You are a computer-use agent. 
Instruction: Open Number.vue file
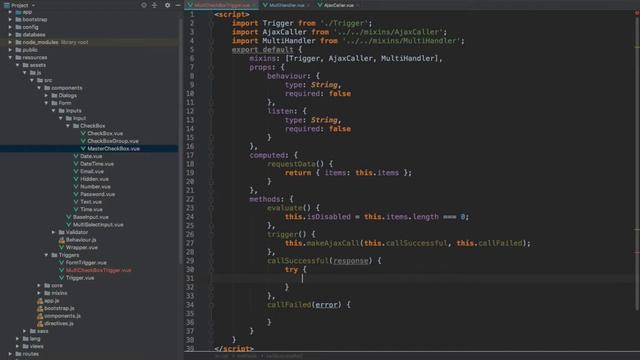point(95,187)
